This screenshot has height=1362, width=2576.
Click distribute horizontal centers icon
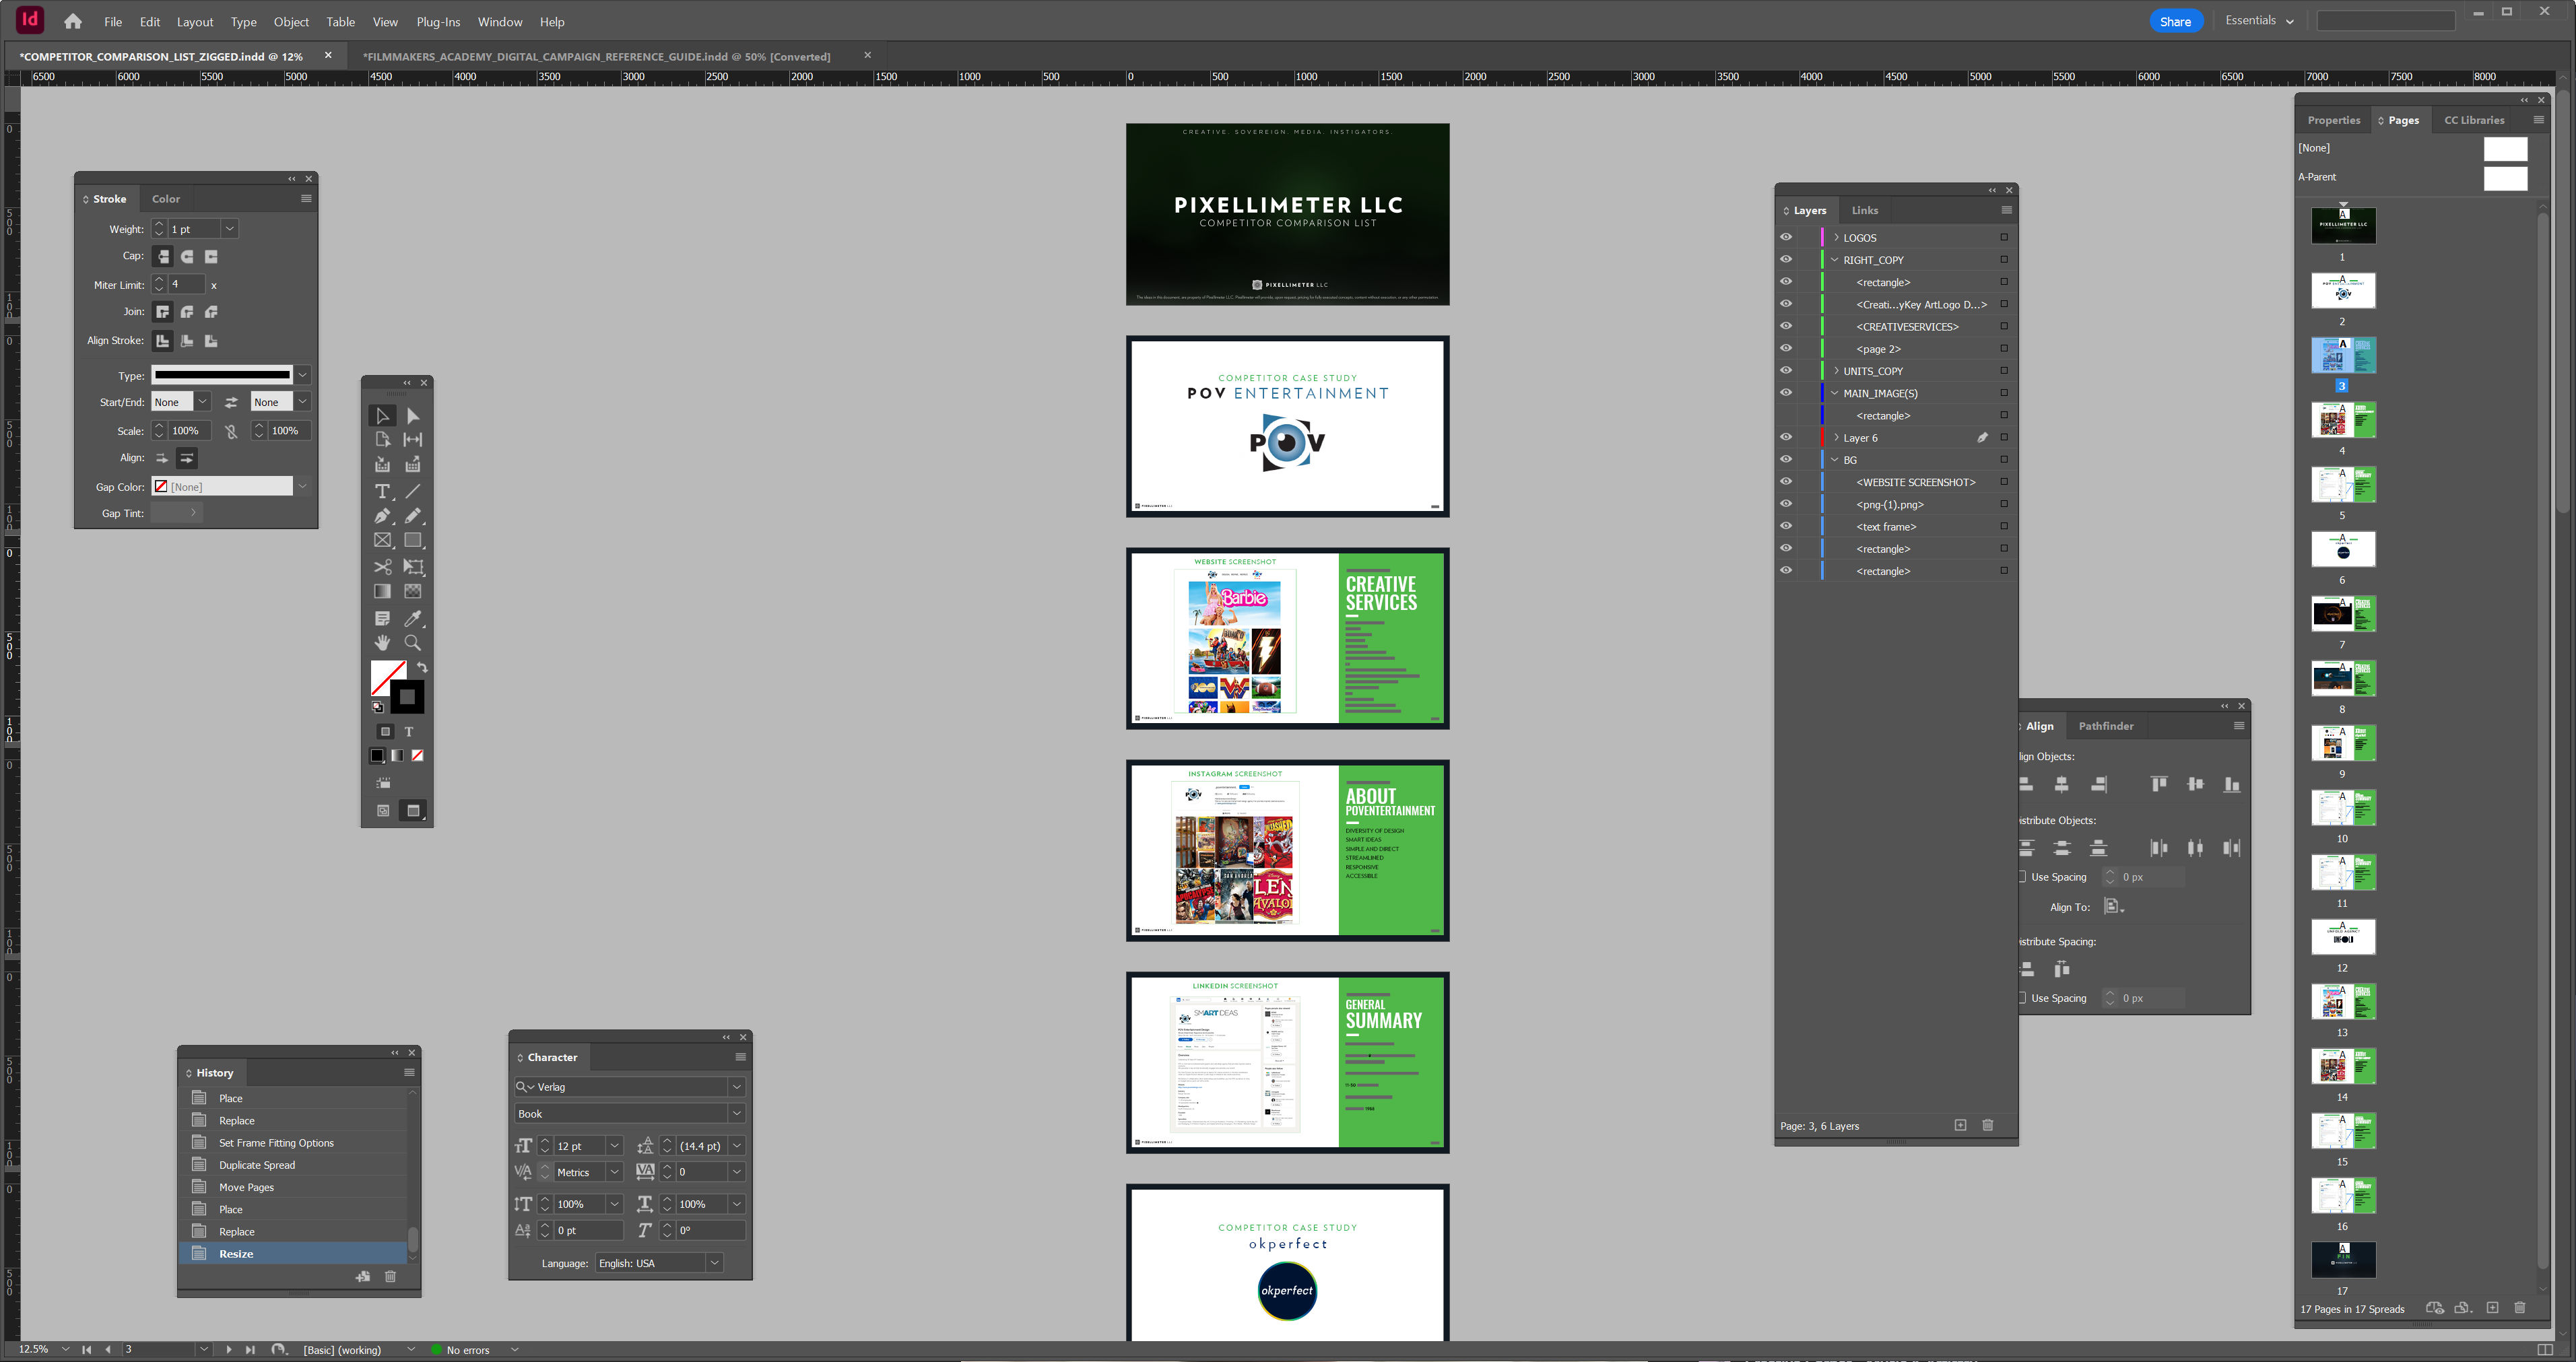click(x=2195, y=848)
